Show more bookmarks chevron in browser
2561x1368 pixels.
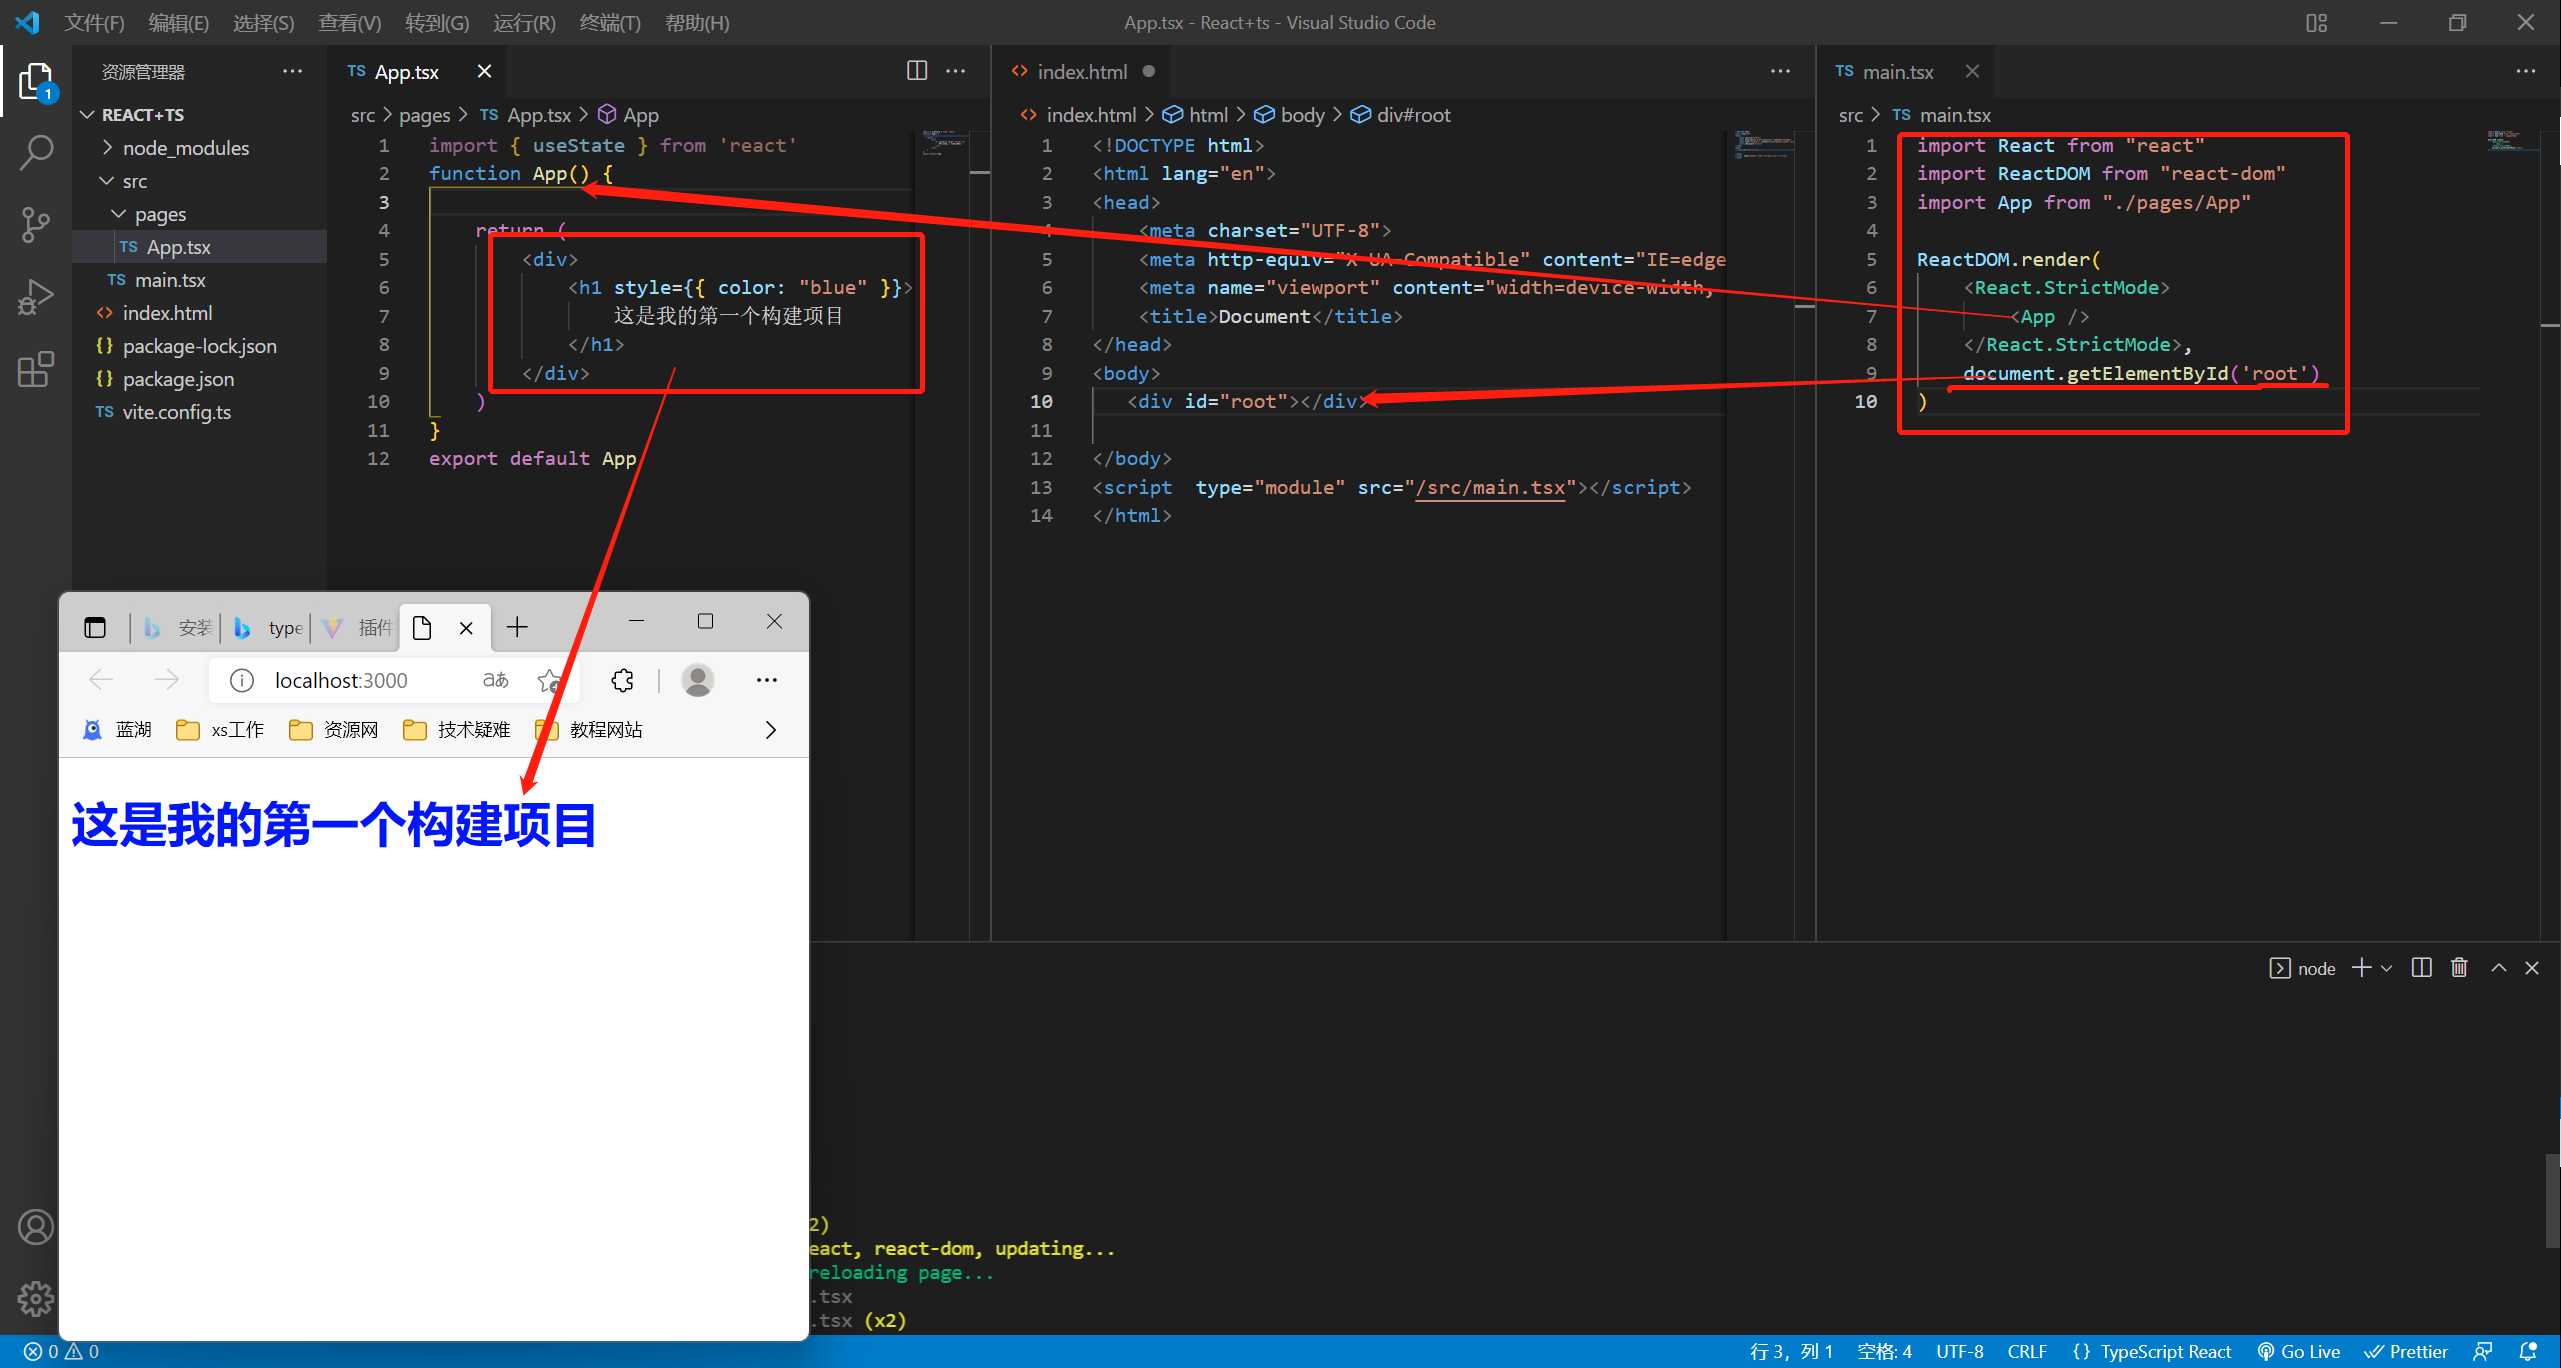pyautogui.click(x=770, y=730)
